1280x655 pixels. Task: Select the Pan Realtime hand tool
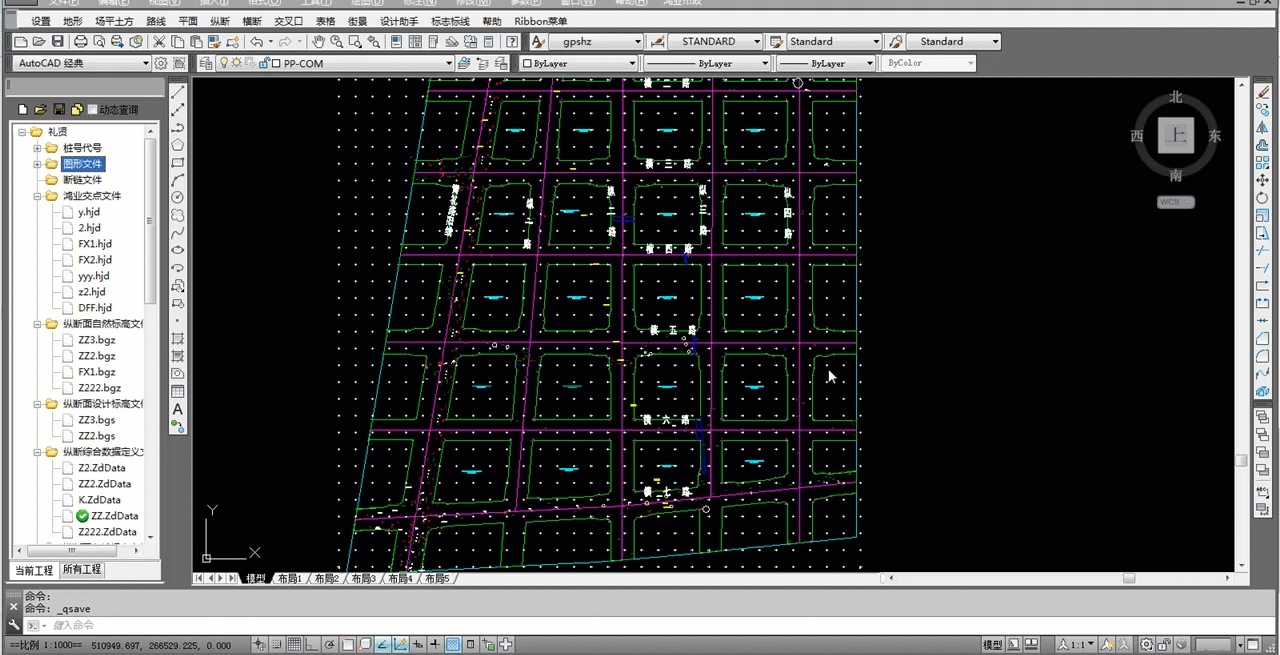tap(318, 41)
